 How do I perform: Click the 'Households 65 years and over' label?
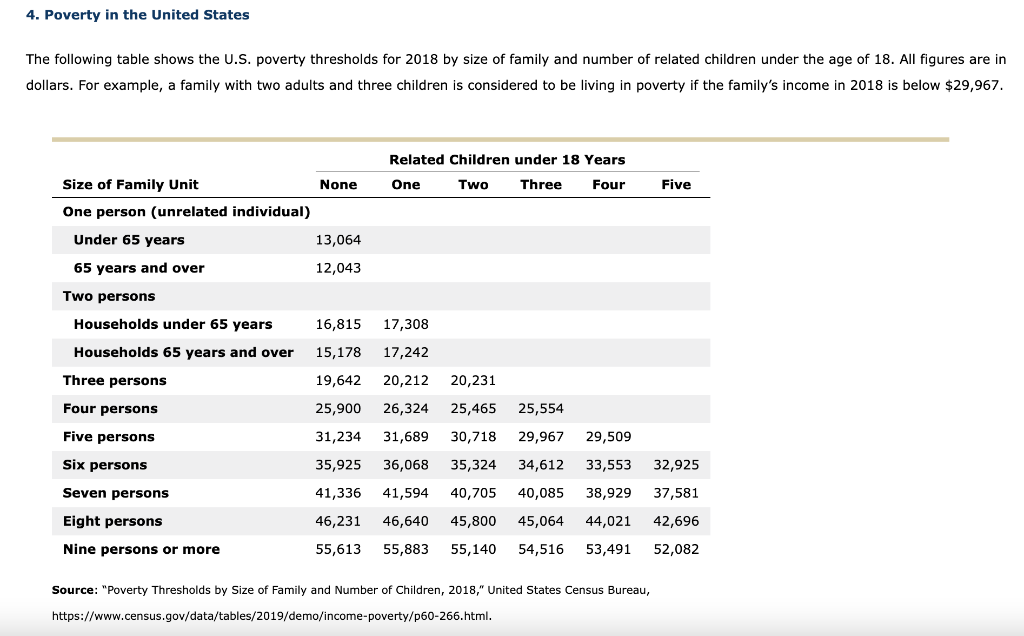183,352
